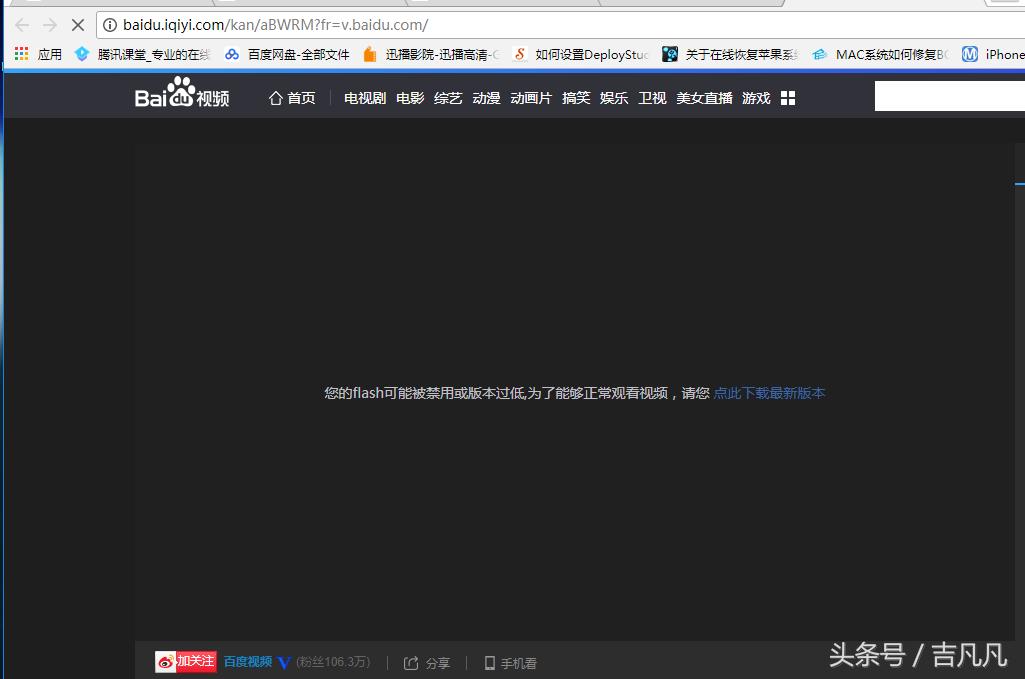
Task: Click the back navigation arrow
Action: tap(22, 25)
